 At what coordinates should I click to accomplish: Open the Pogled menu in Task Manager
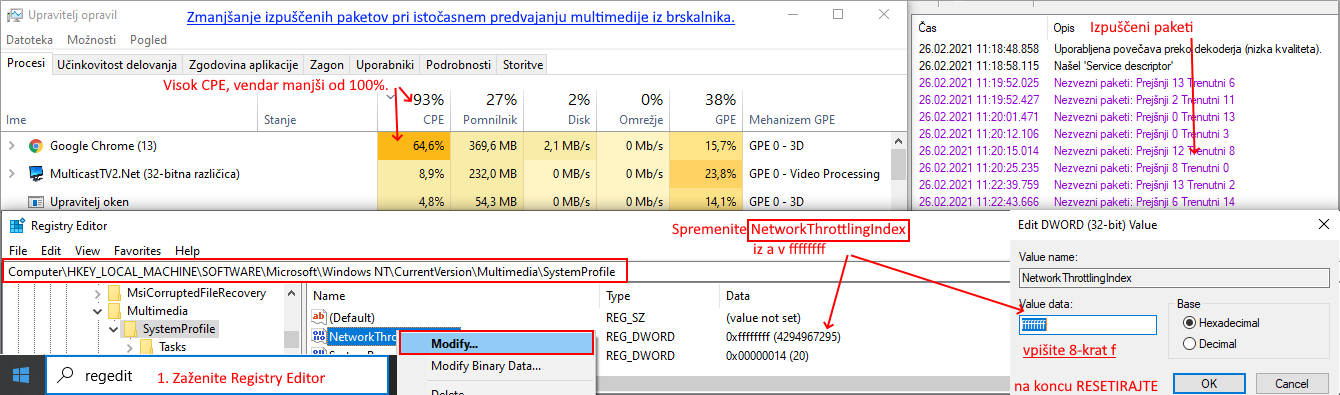point(148,40)
